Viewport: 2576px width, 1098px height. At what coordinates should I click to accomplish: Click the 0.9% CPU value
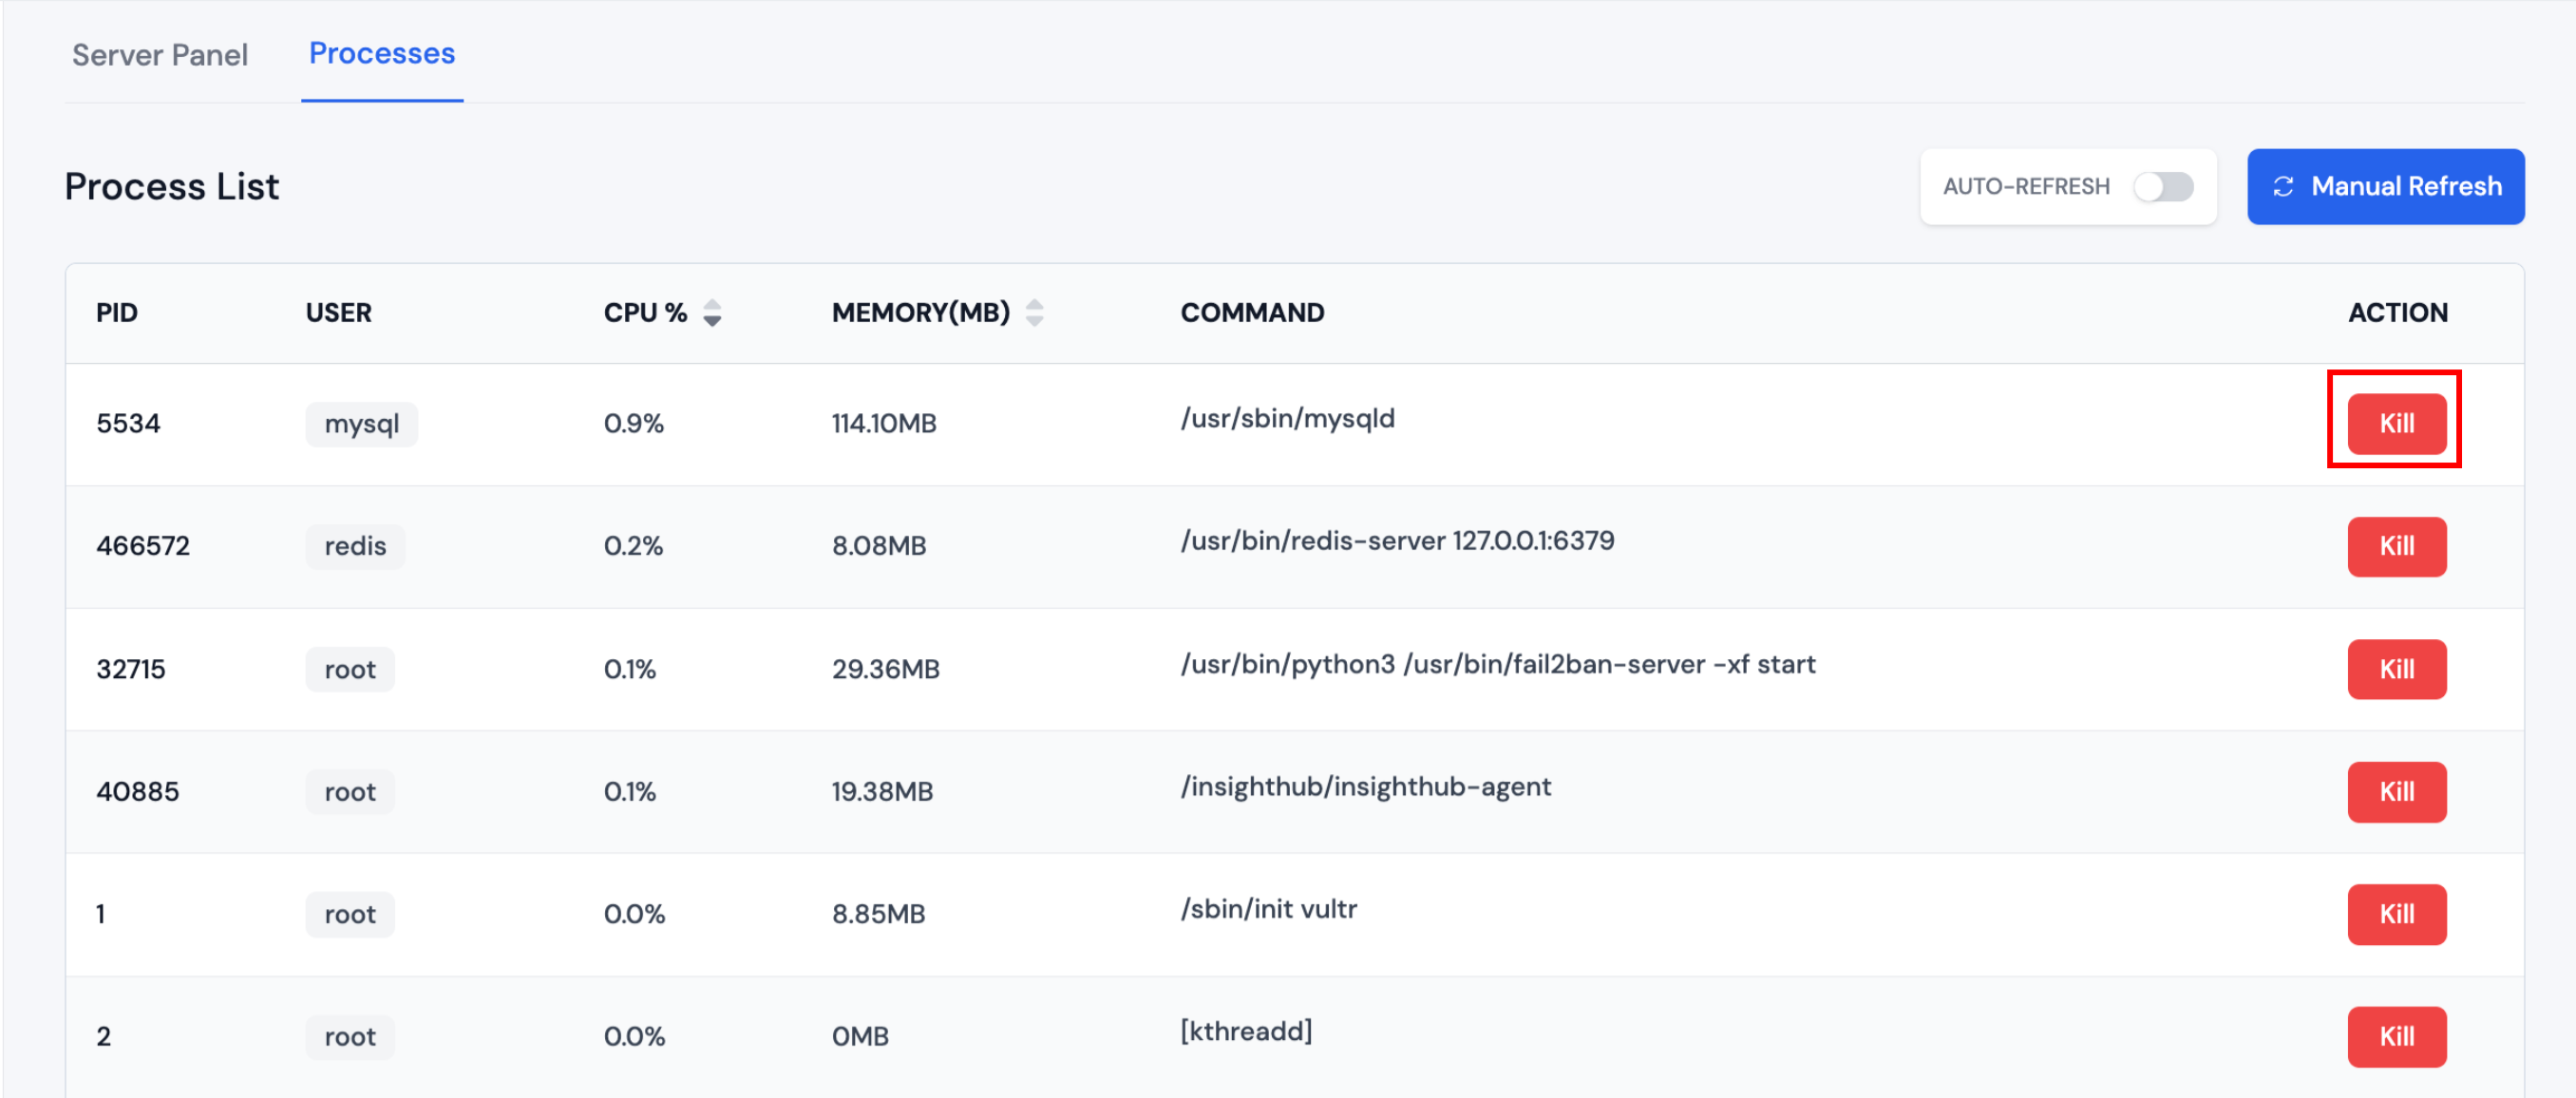click(x=634, y=424)
